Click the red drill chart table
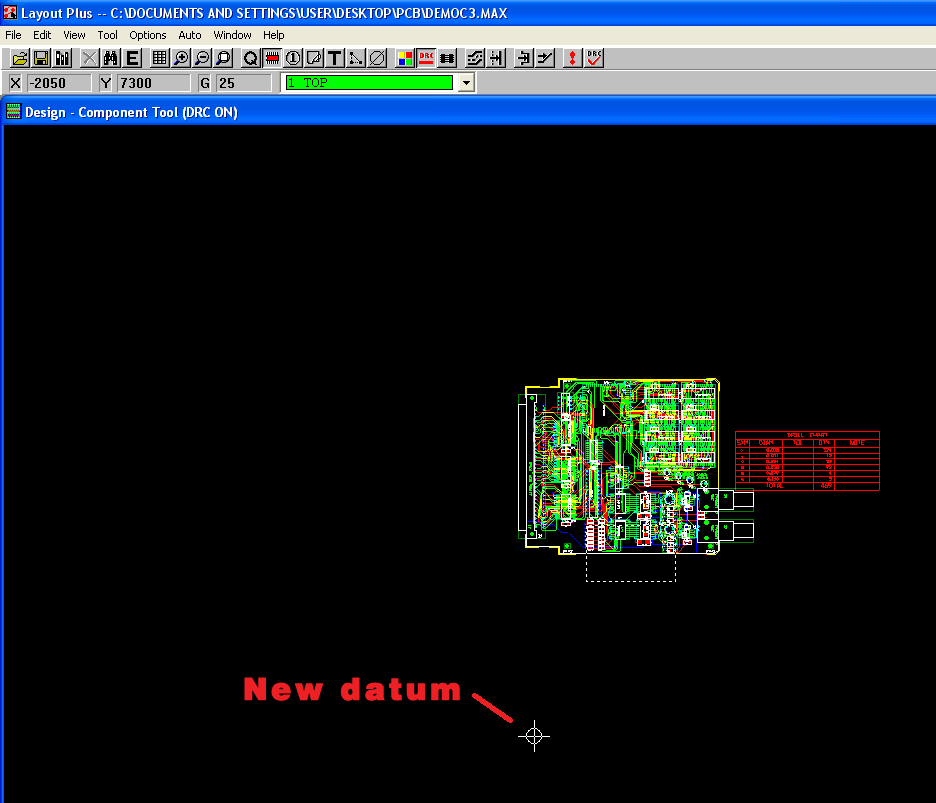 [x=807, y=461]
